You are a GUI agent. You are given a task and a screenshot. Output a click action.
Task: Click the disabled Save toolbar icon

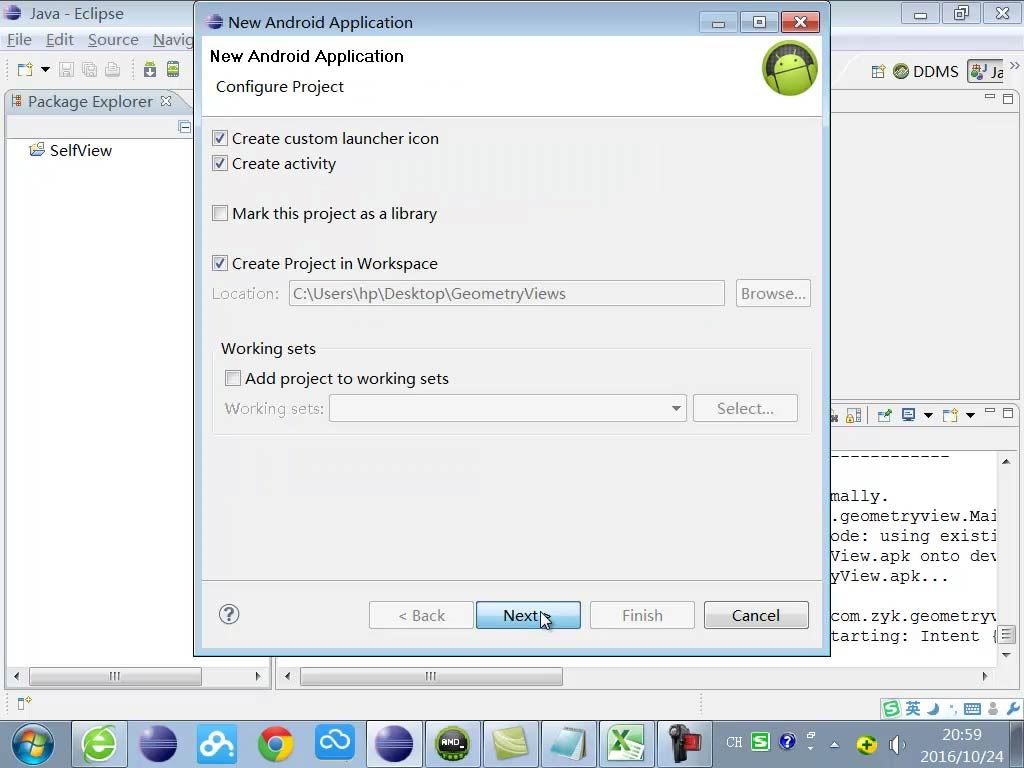[x=66, y=69]
